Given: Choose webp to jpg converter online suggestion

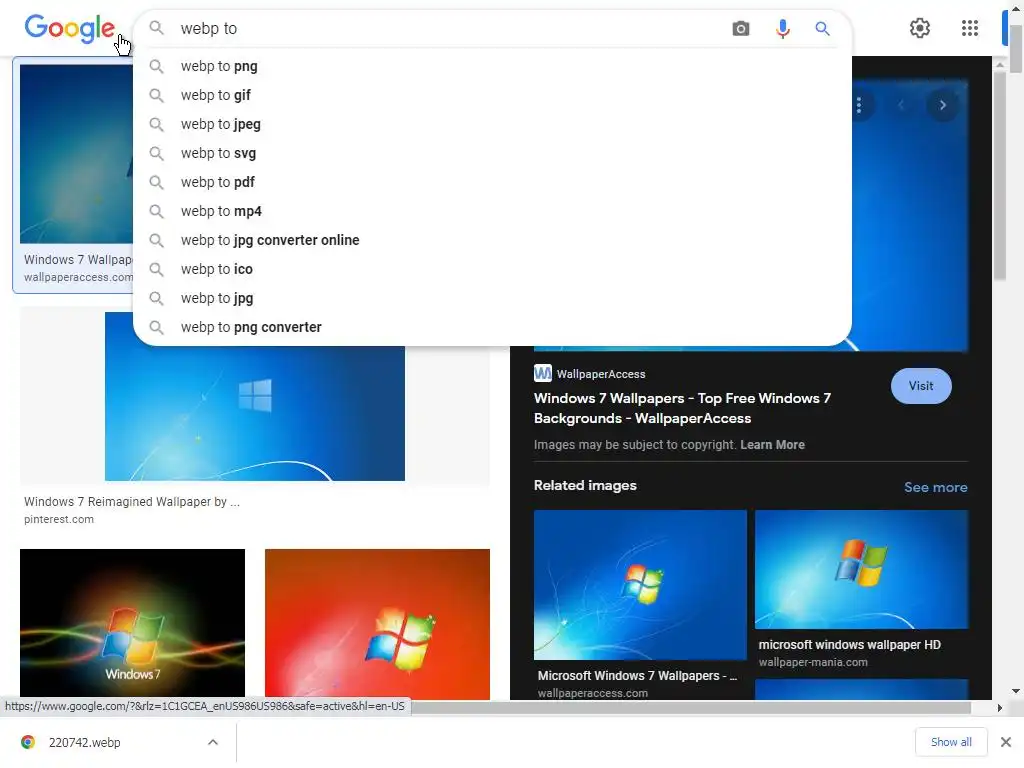Looking at the screenshot, I should tap(492, 240).
